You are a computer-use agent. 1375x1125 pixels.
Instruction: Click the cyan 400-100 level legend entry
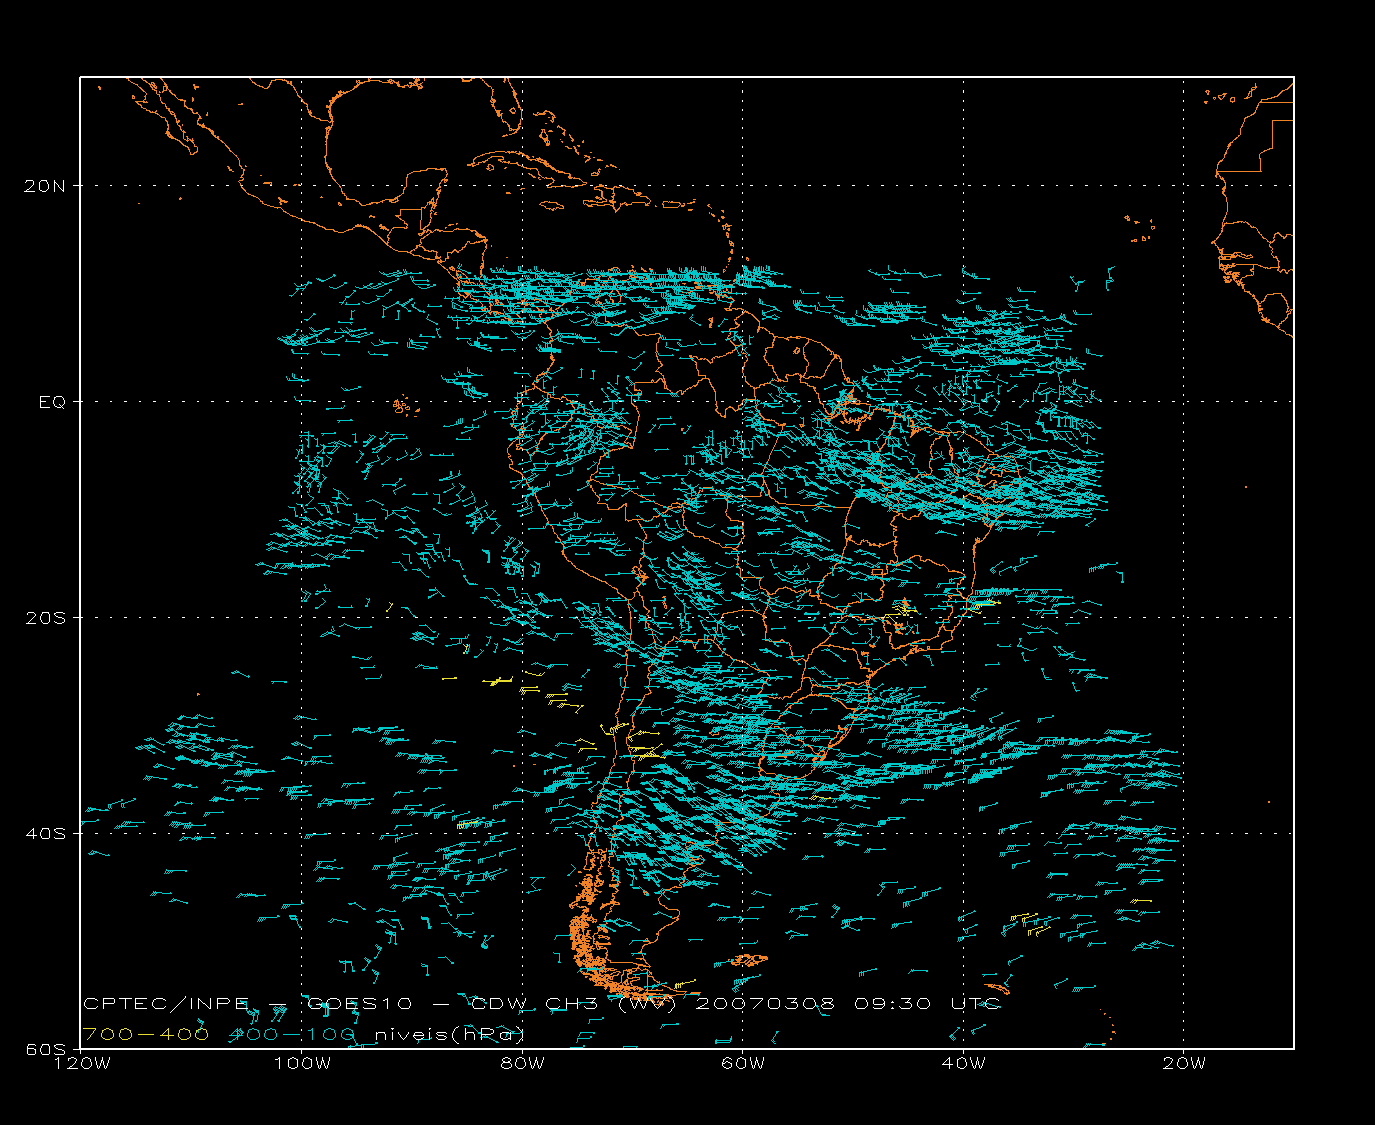(x=293, y=1035)
